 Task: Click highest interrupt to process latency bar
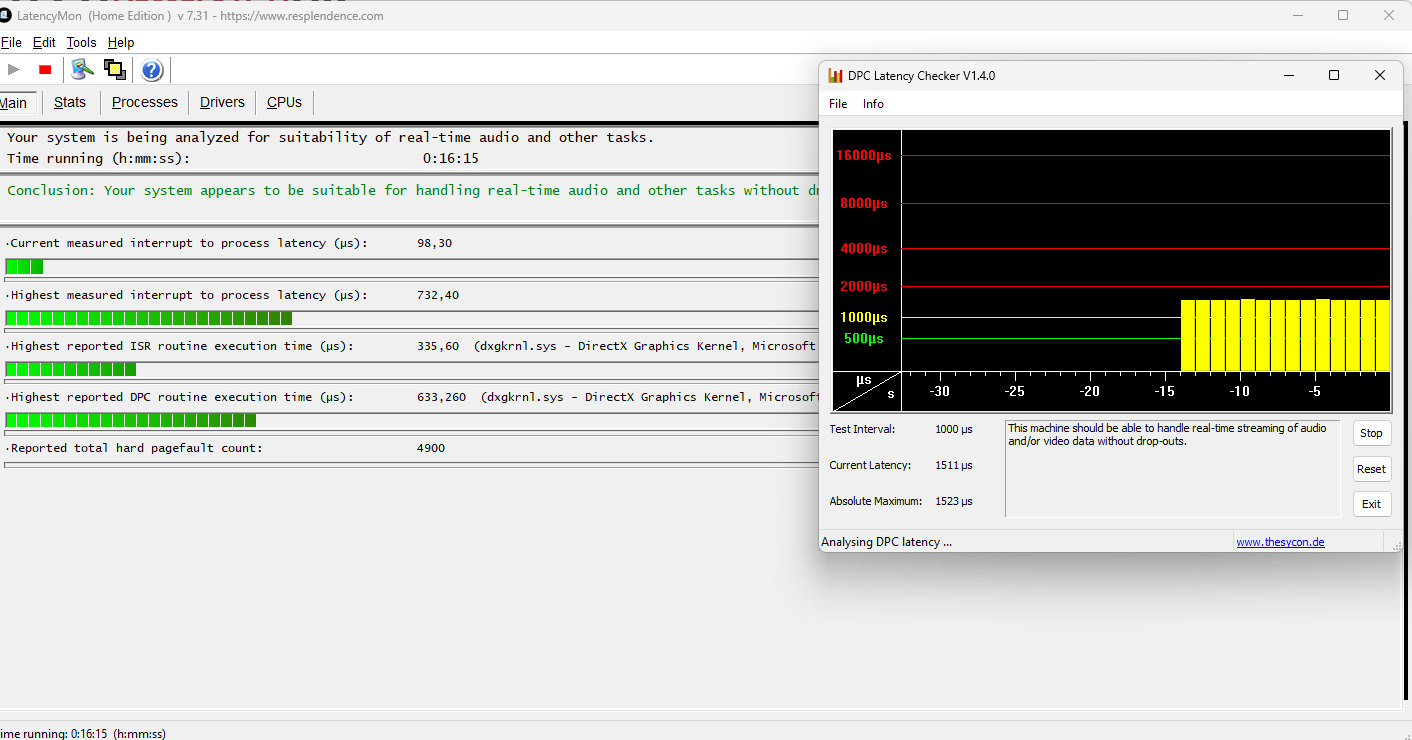(411, 319)
